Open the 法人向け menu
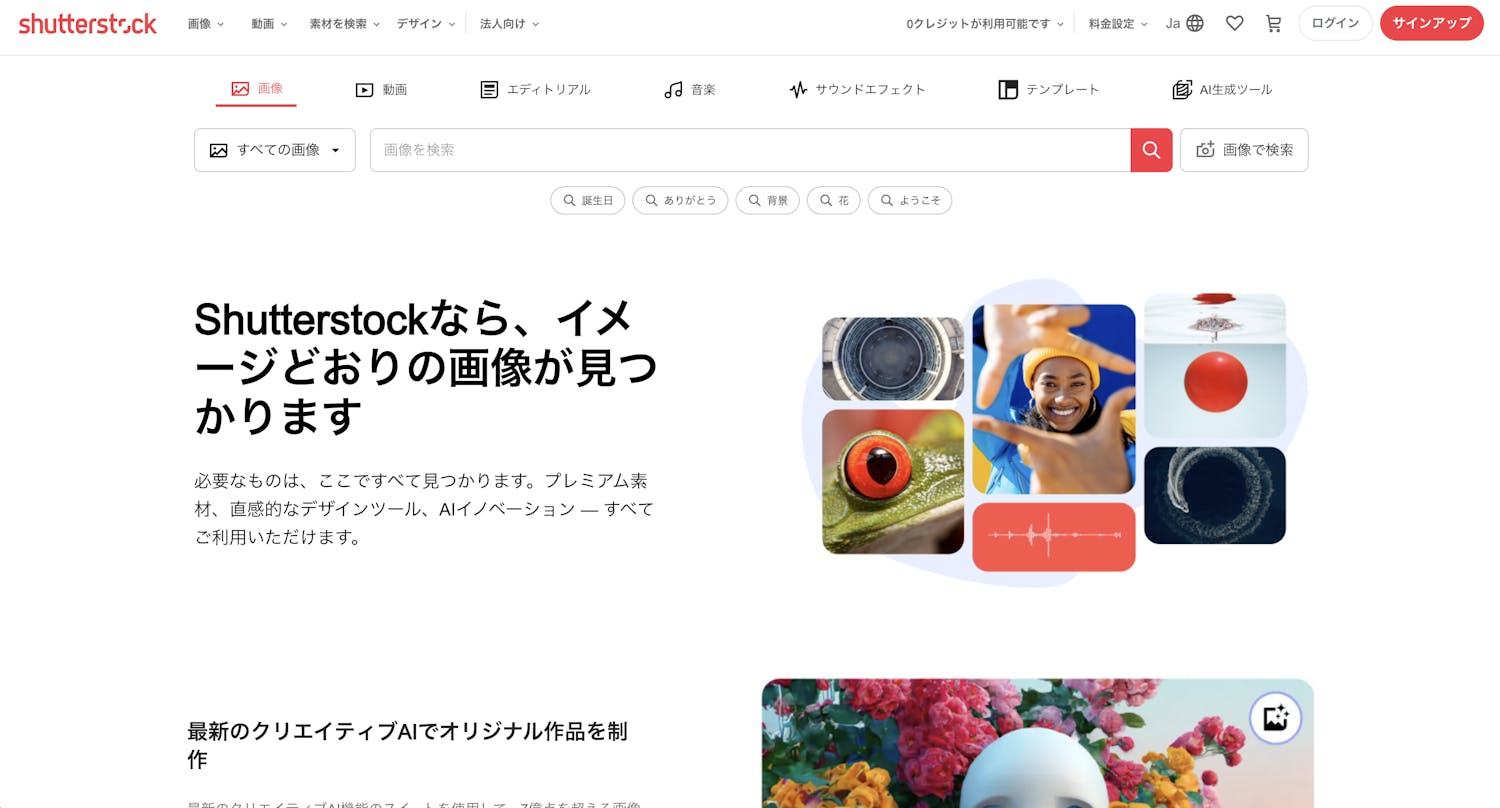 pyautogui.click(x=509, y=23)
